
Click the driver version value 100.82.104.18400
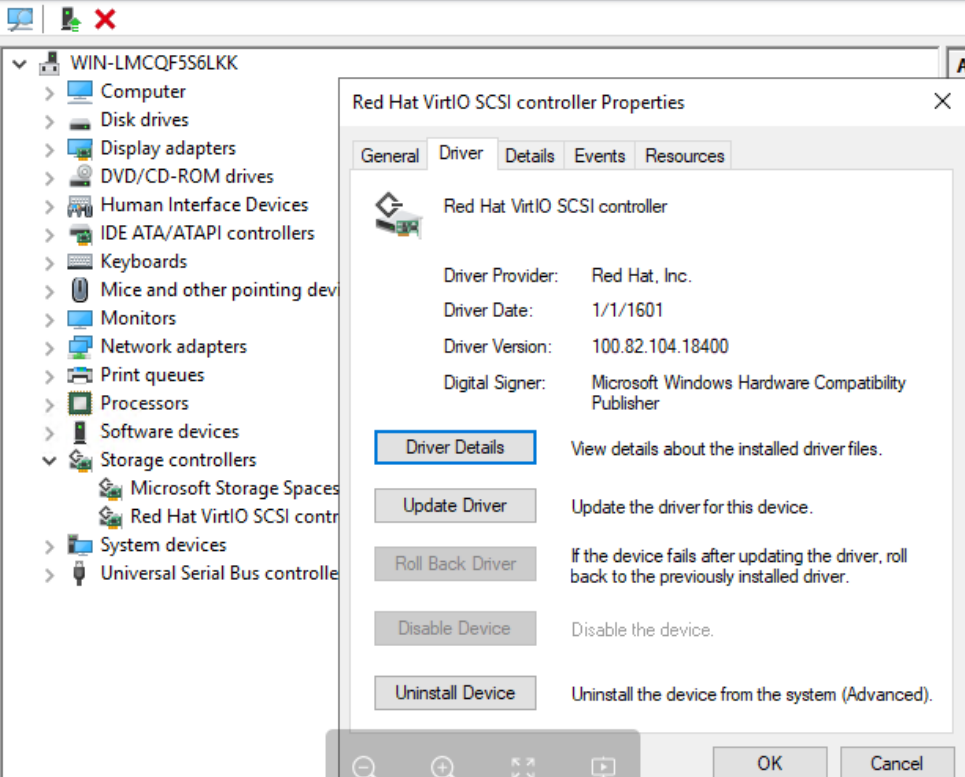point(660,346)
